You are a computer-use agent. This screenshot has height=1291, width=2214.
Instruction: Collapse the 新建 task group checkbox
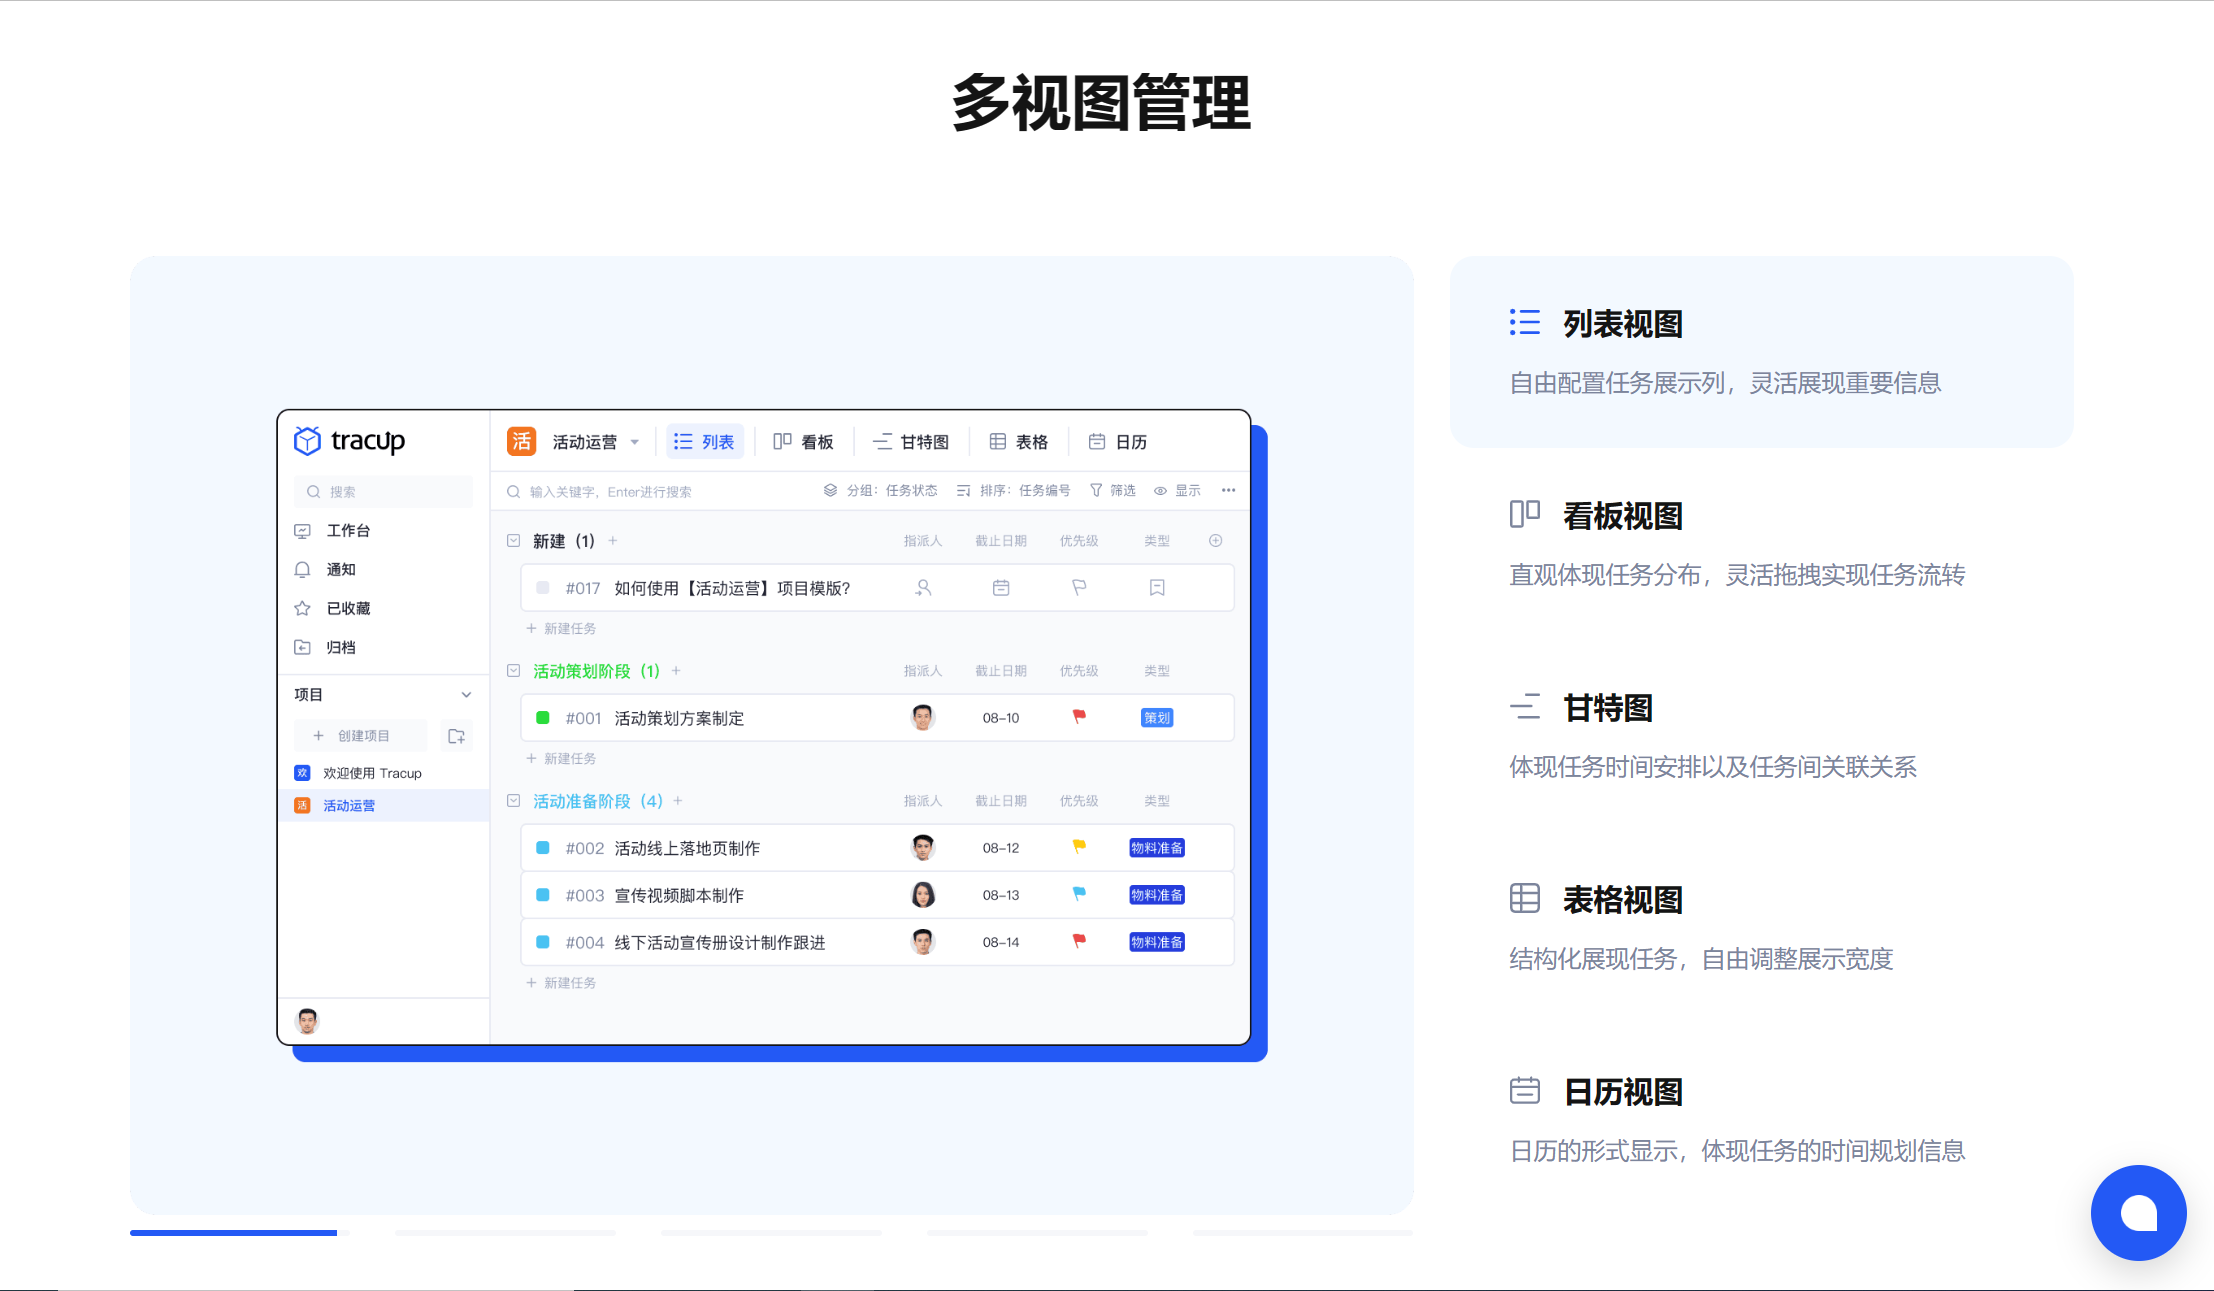click(514, 541)
